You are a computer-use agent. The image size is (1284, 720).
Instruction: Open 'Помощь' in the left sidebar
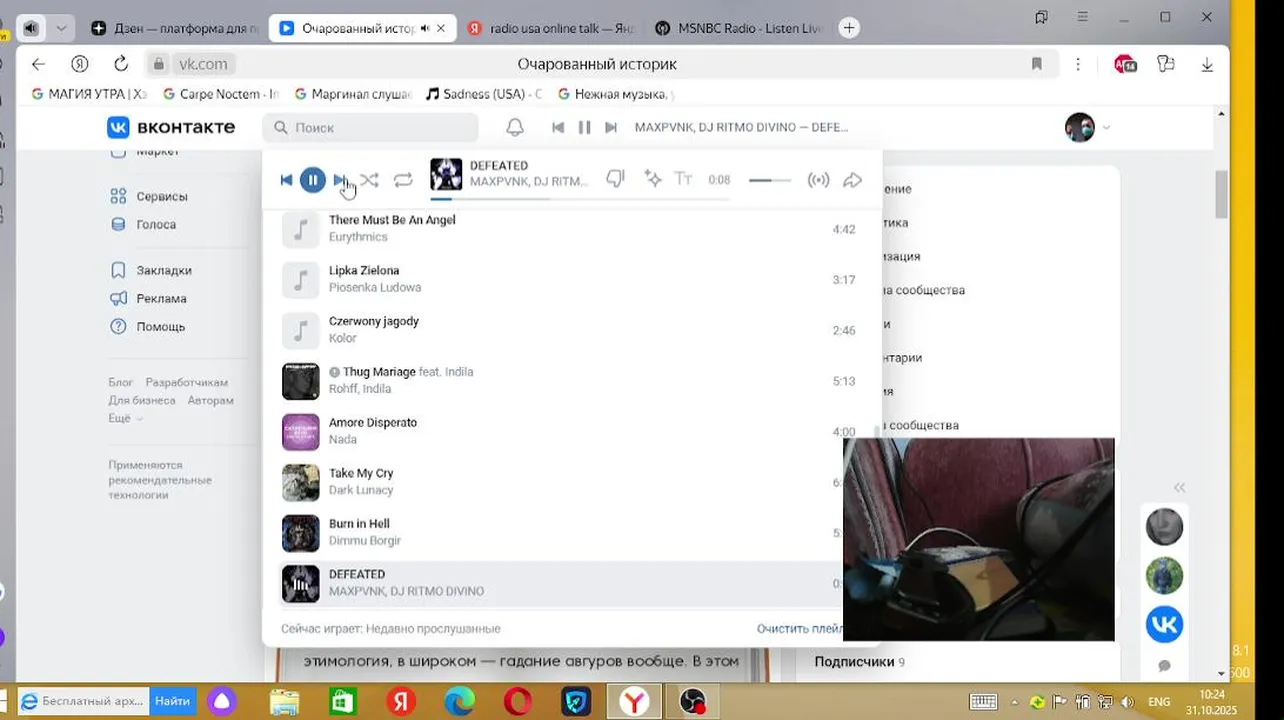(x=160, y=327)
